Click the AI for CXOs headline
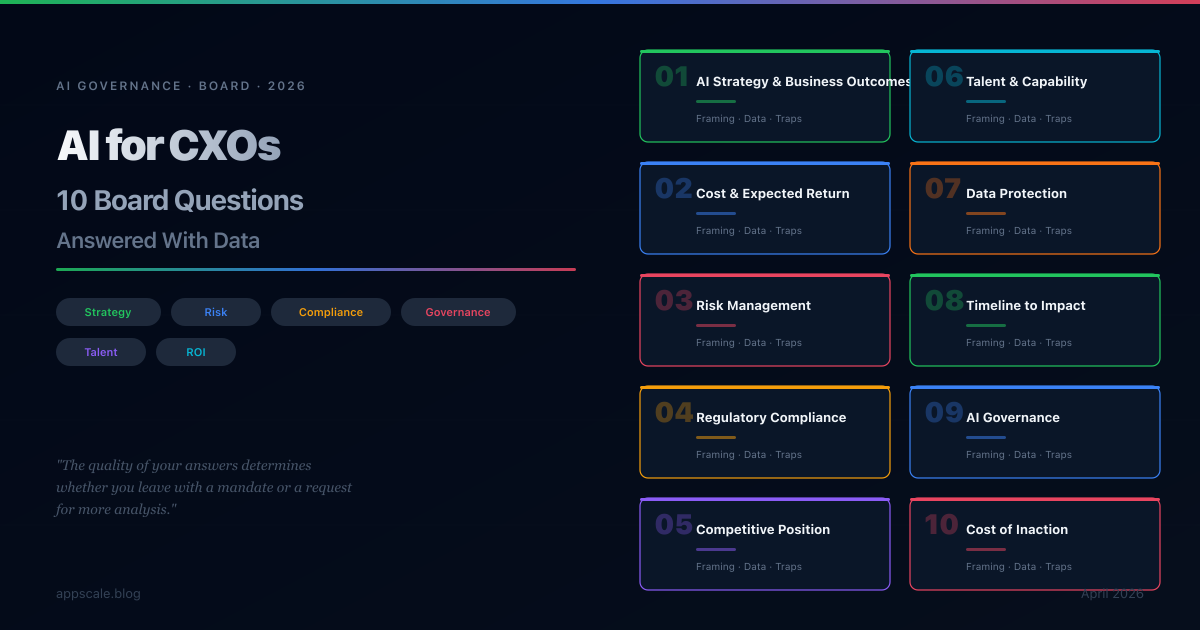1200x630 pixels. tap(169, 146)
